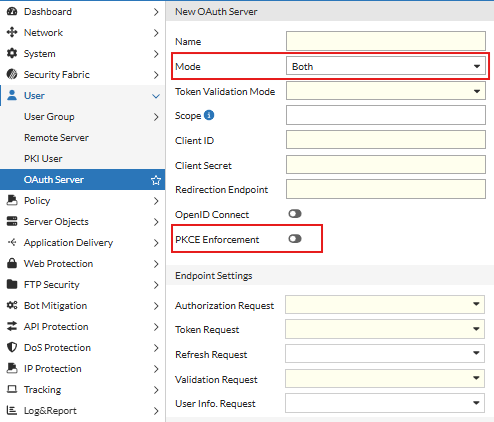Open the Remote Server menu item
Screen dimensions: 494x422
point(56,138)
